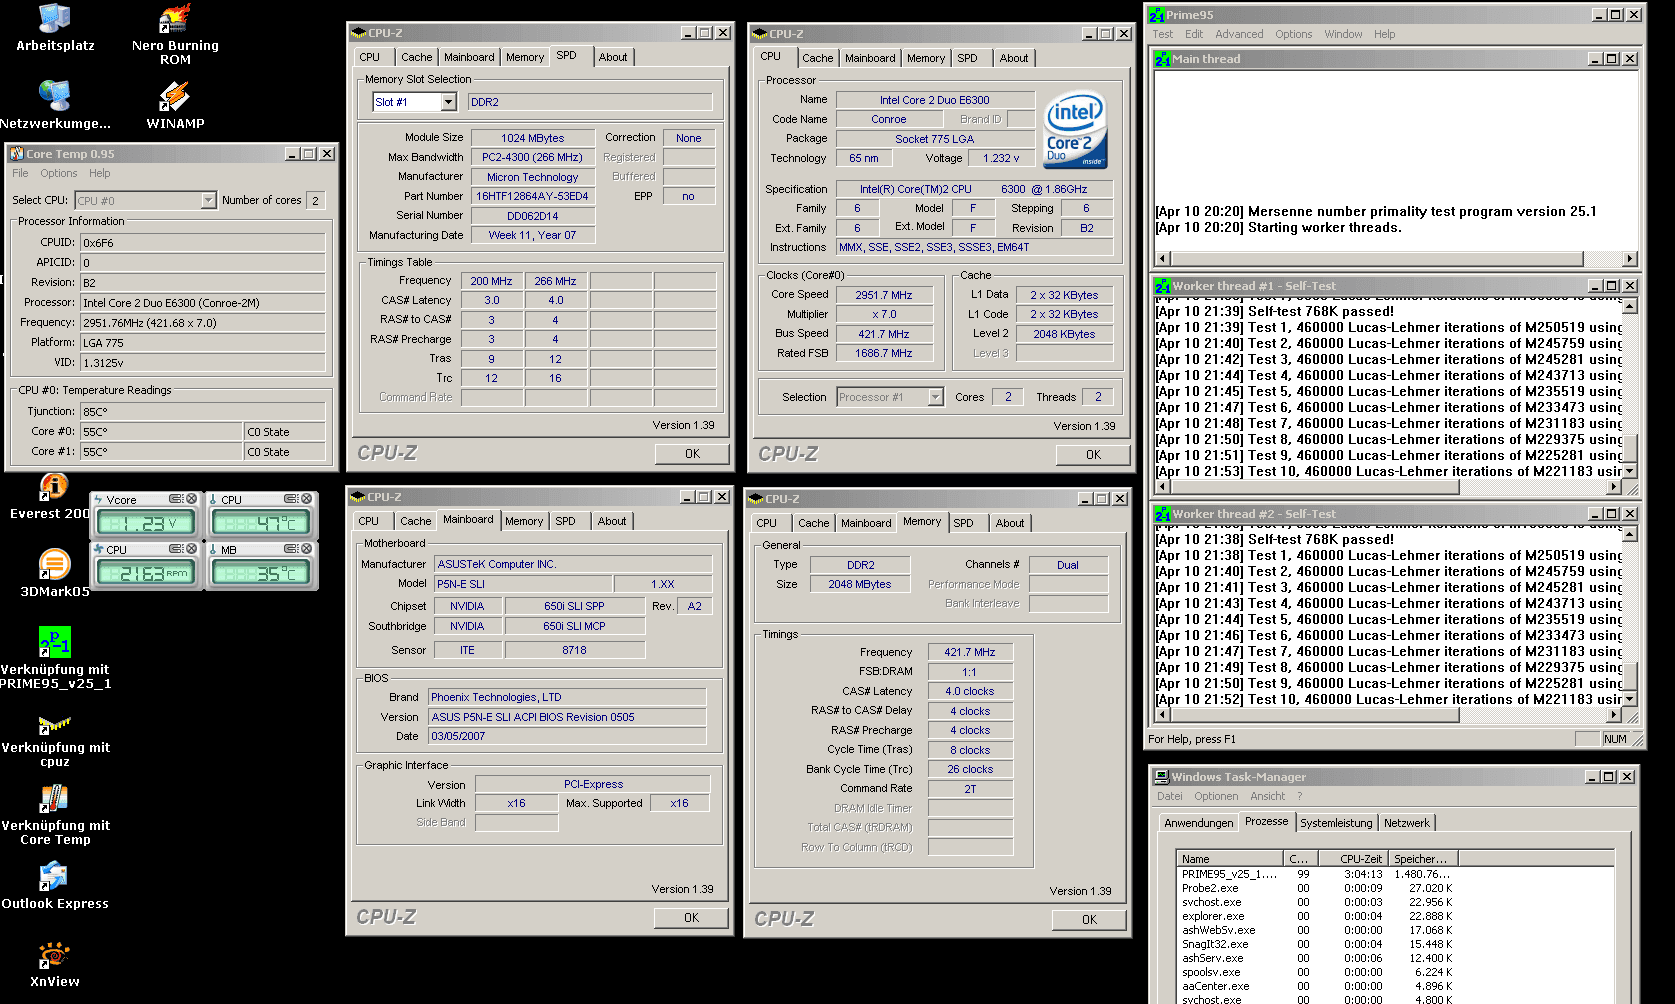
Task: Open Core Temp File menu
Action: point(20,174)
